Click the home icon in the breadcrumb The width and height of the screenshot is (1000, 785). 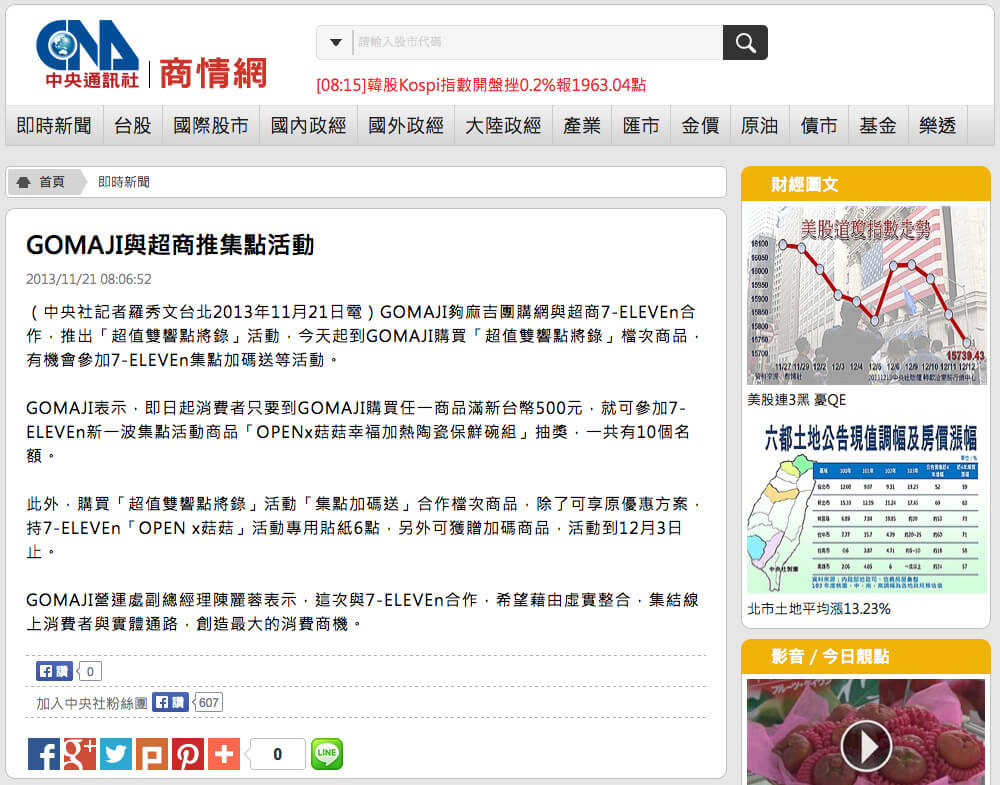pos(24,182)
